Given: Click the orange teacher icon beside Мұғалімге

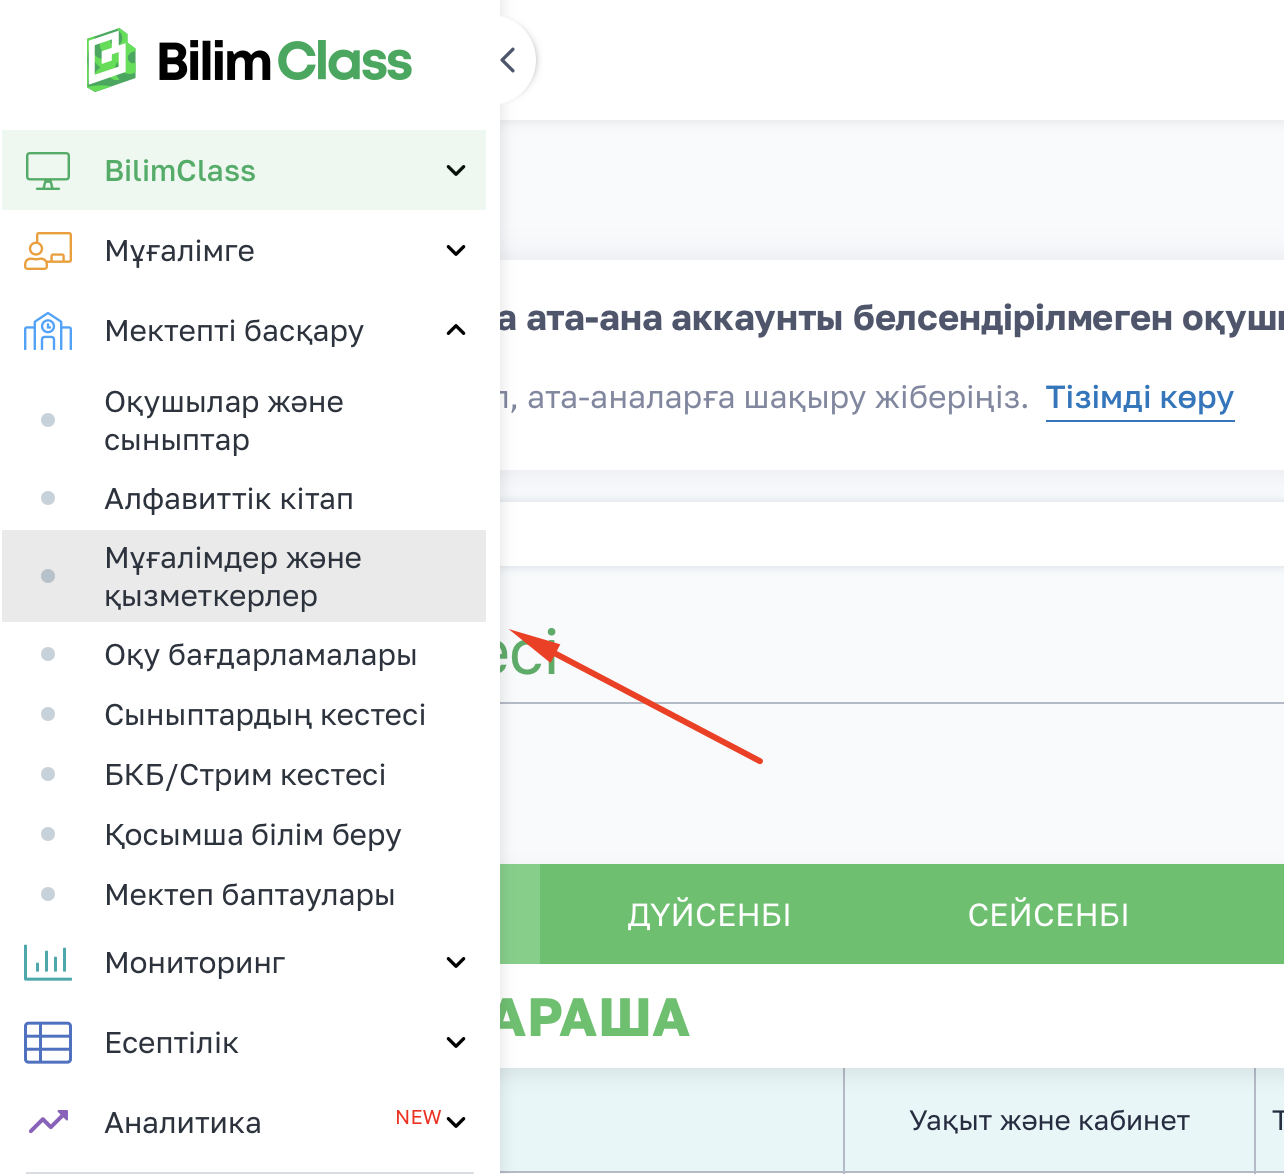Looking at the screenshot, I should tap(48, 251).
